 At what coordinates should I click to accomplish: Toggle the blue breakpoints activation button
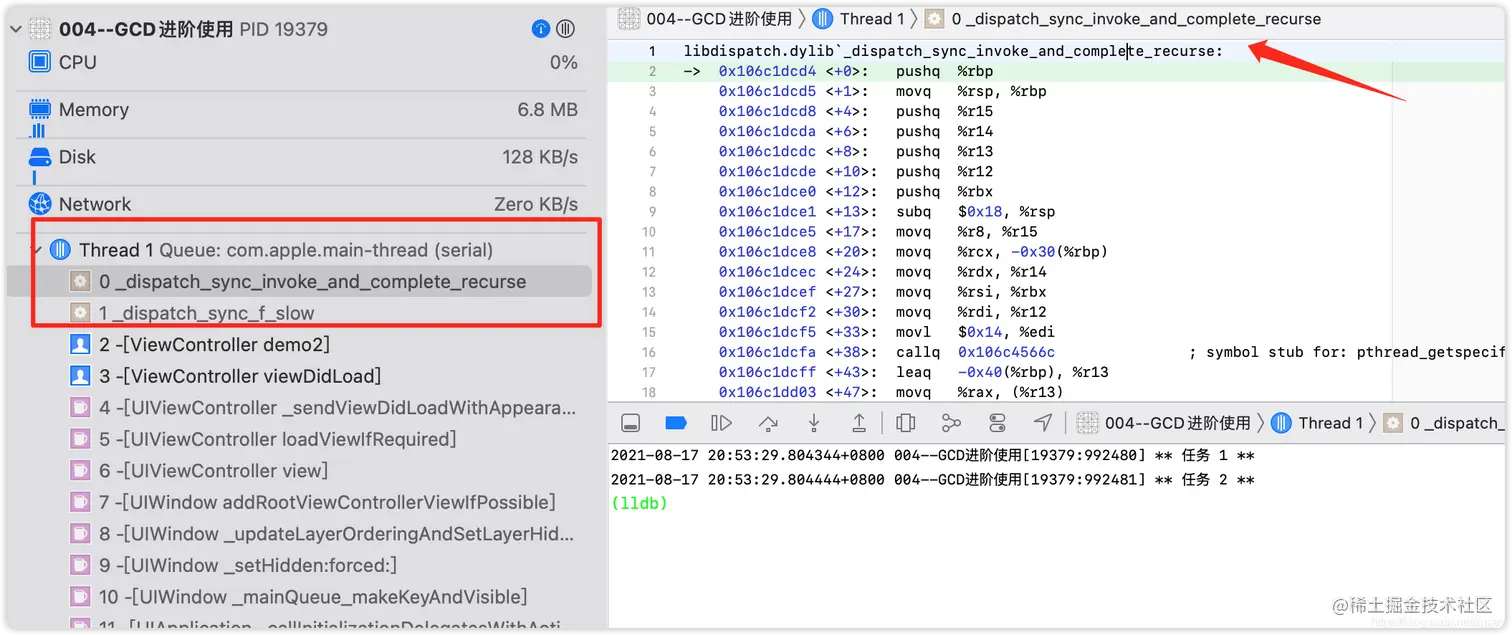pyautogui.click(x=676, y=423)
